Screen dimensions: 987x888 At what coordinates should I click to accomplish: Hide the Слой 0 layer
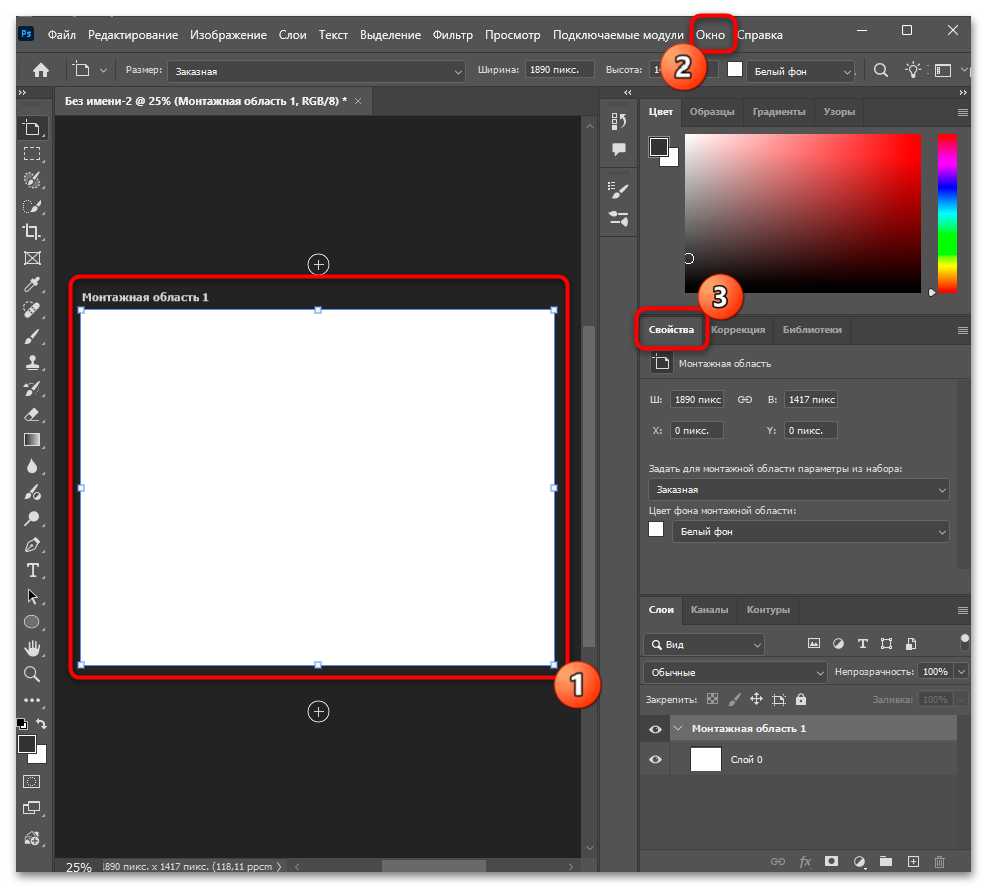pos(656,760)
